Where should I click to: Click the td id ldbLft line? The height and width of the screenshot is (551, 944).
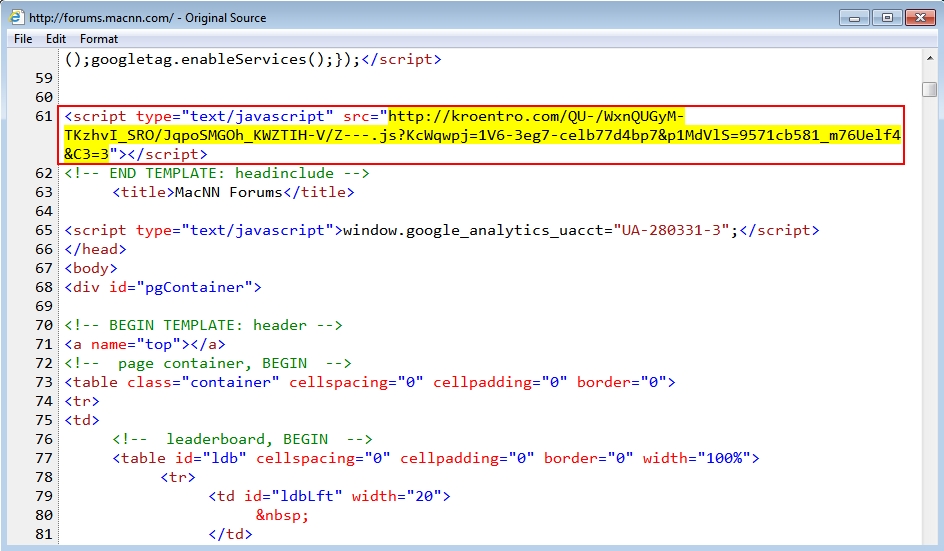pos(330,496)
